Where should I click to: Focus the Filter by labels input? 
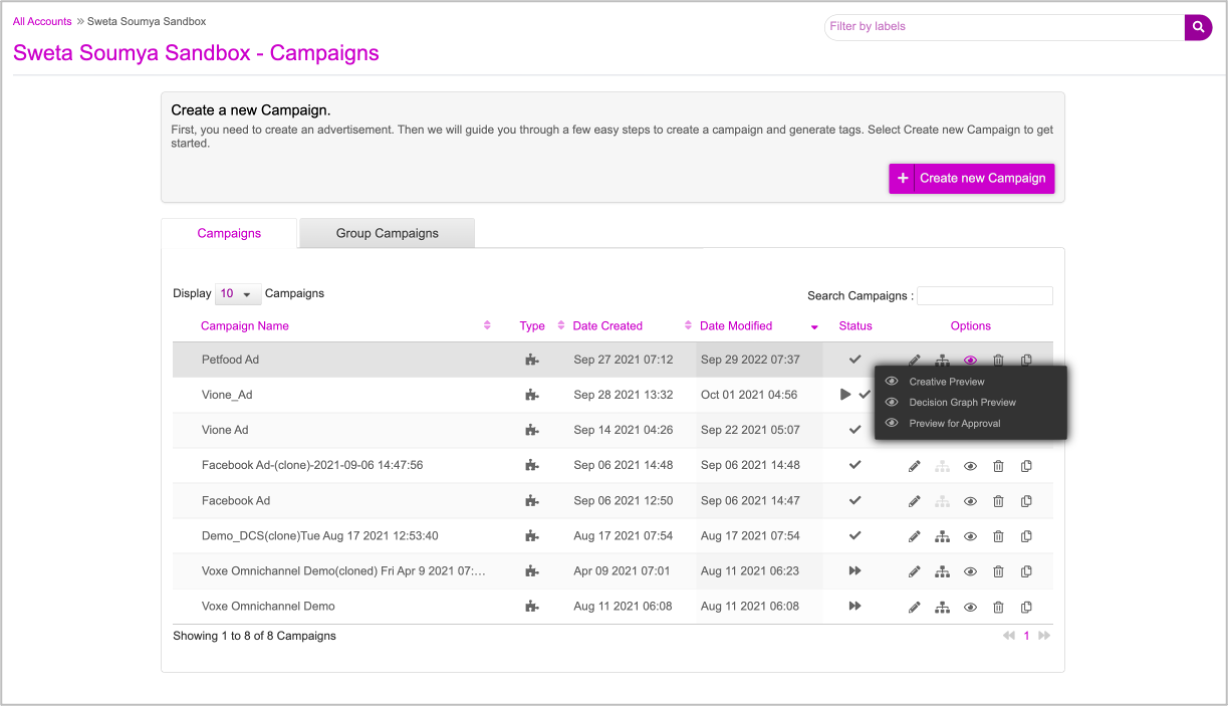pos(1004,27)
